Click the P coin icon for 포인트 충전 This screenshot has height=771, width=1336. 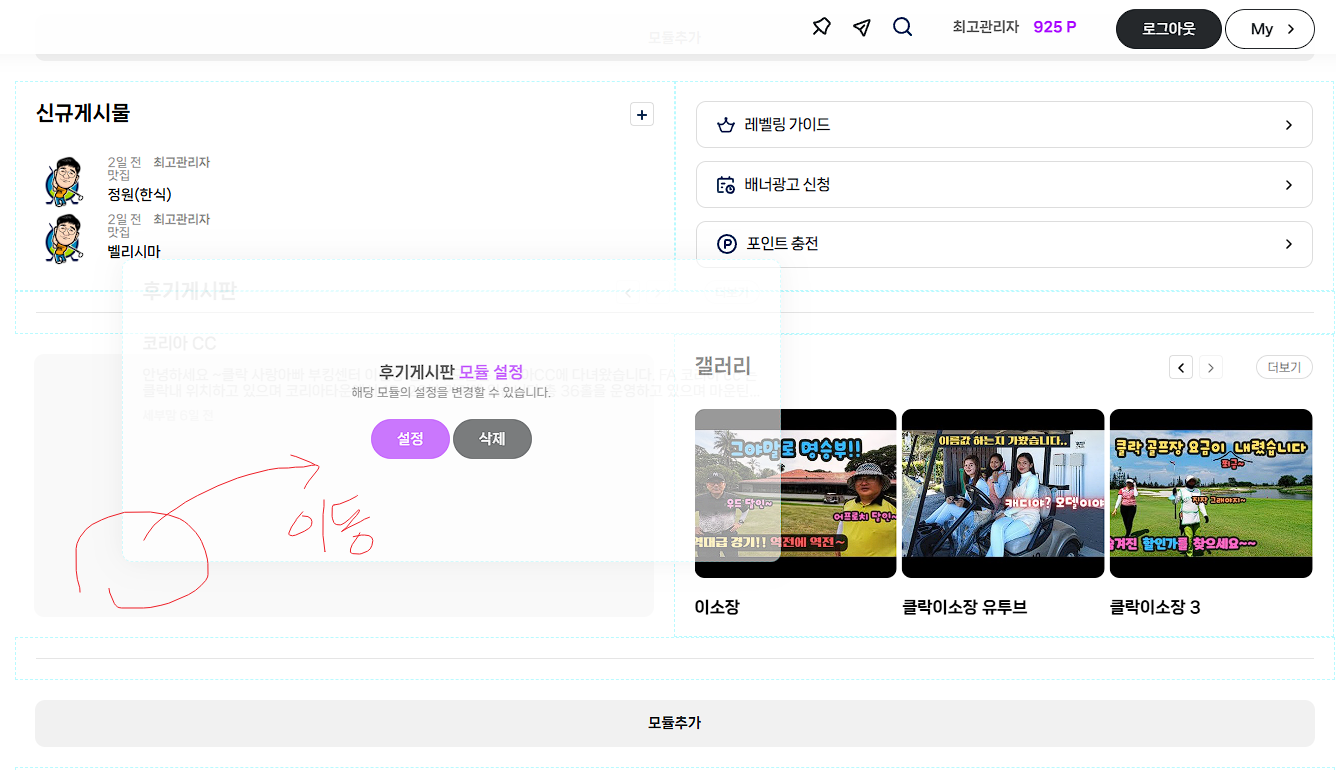pos(727,244)
